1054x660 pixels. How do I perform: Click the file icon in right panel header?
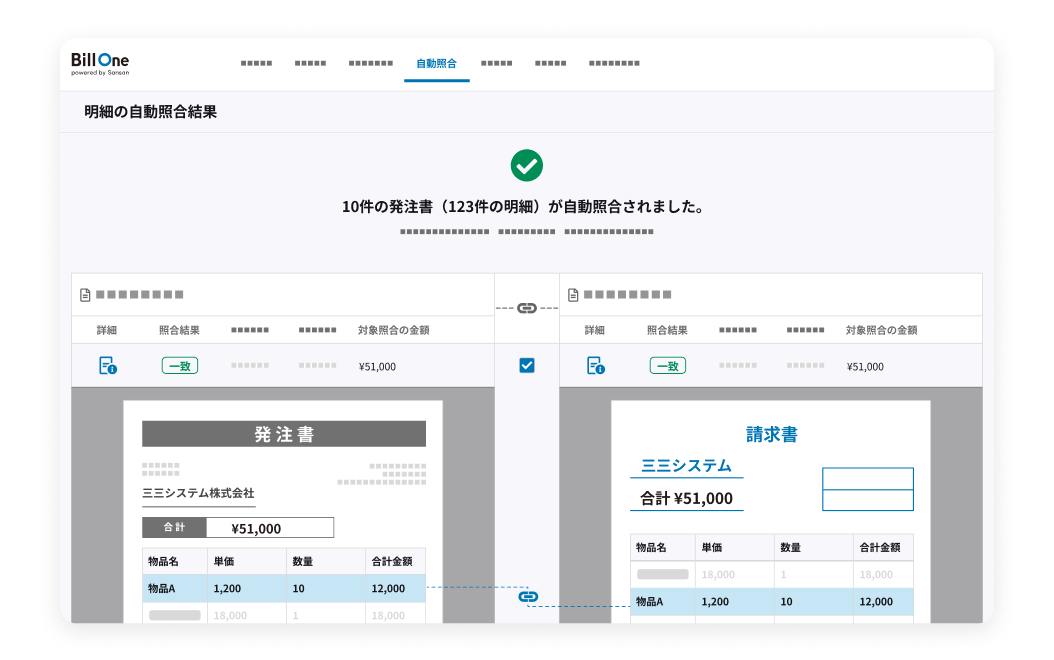pyautogui.click(x=573, y=295)
